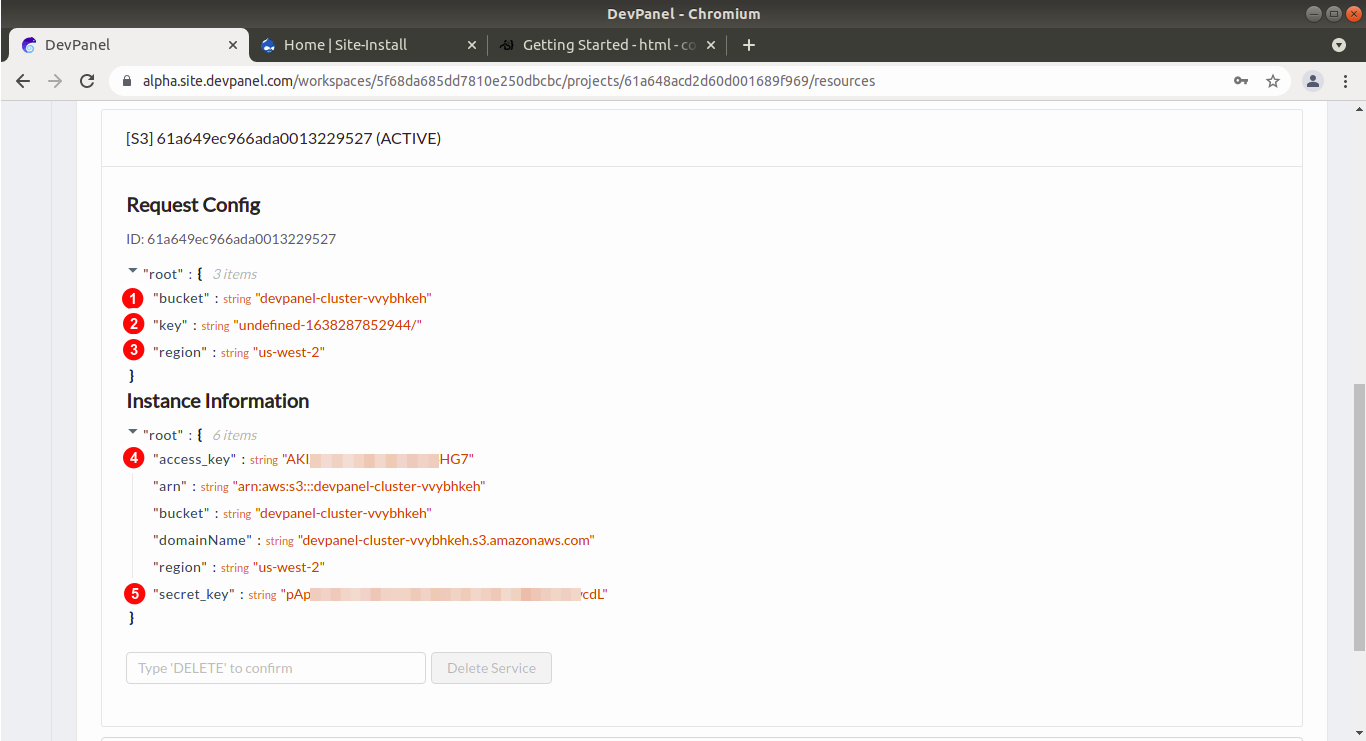Viewport: 1366px width, 741px height.
Task: Switch to Home | Site-Install tab
Action: tap(345, 45)
